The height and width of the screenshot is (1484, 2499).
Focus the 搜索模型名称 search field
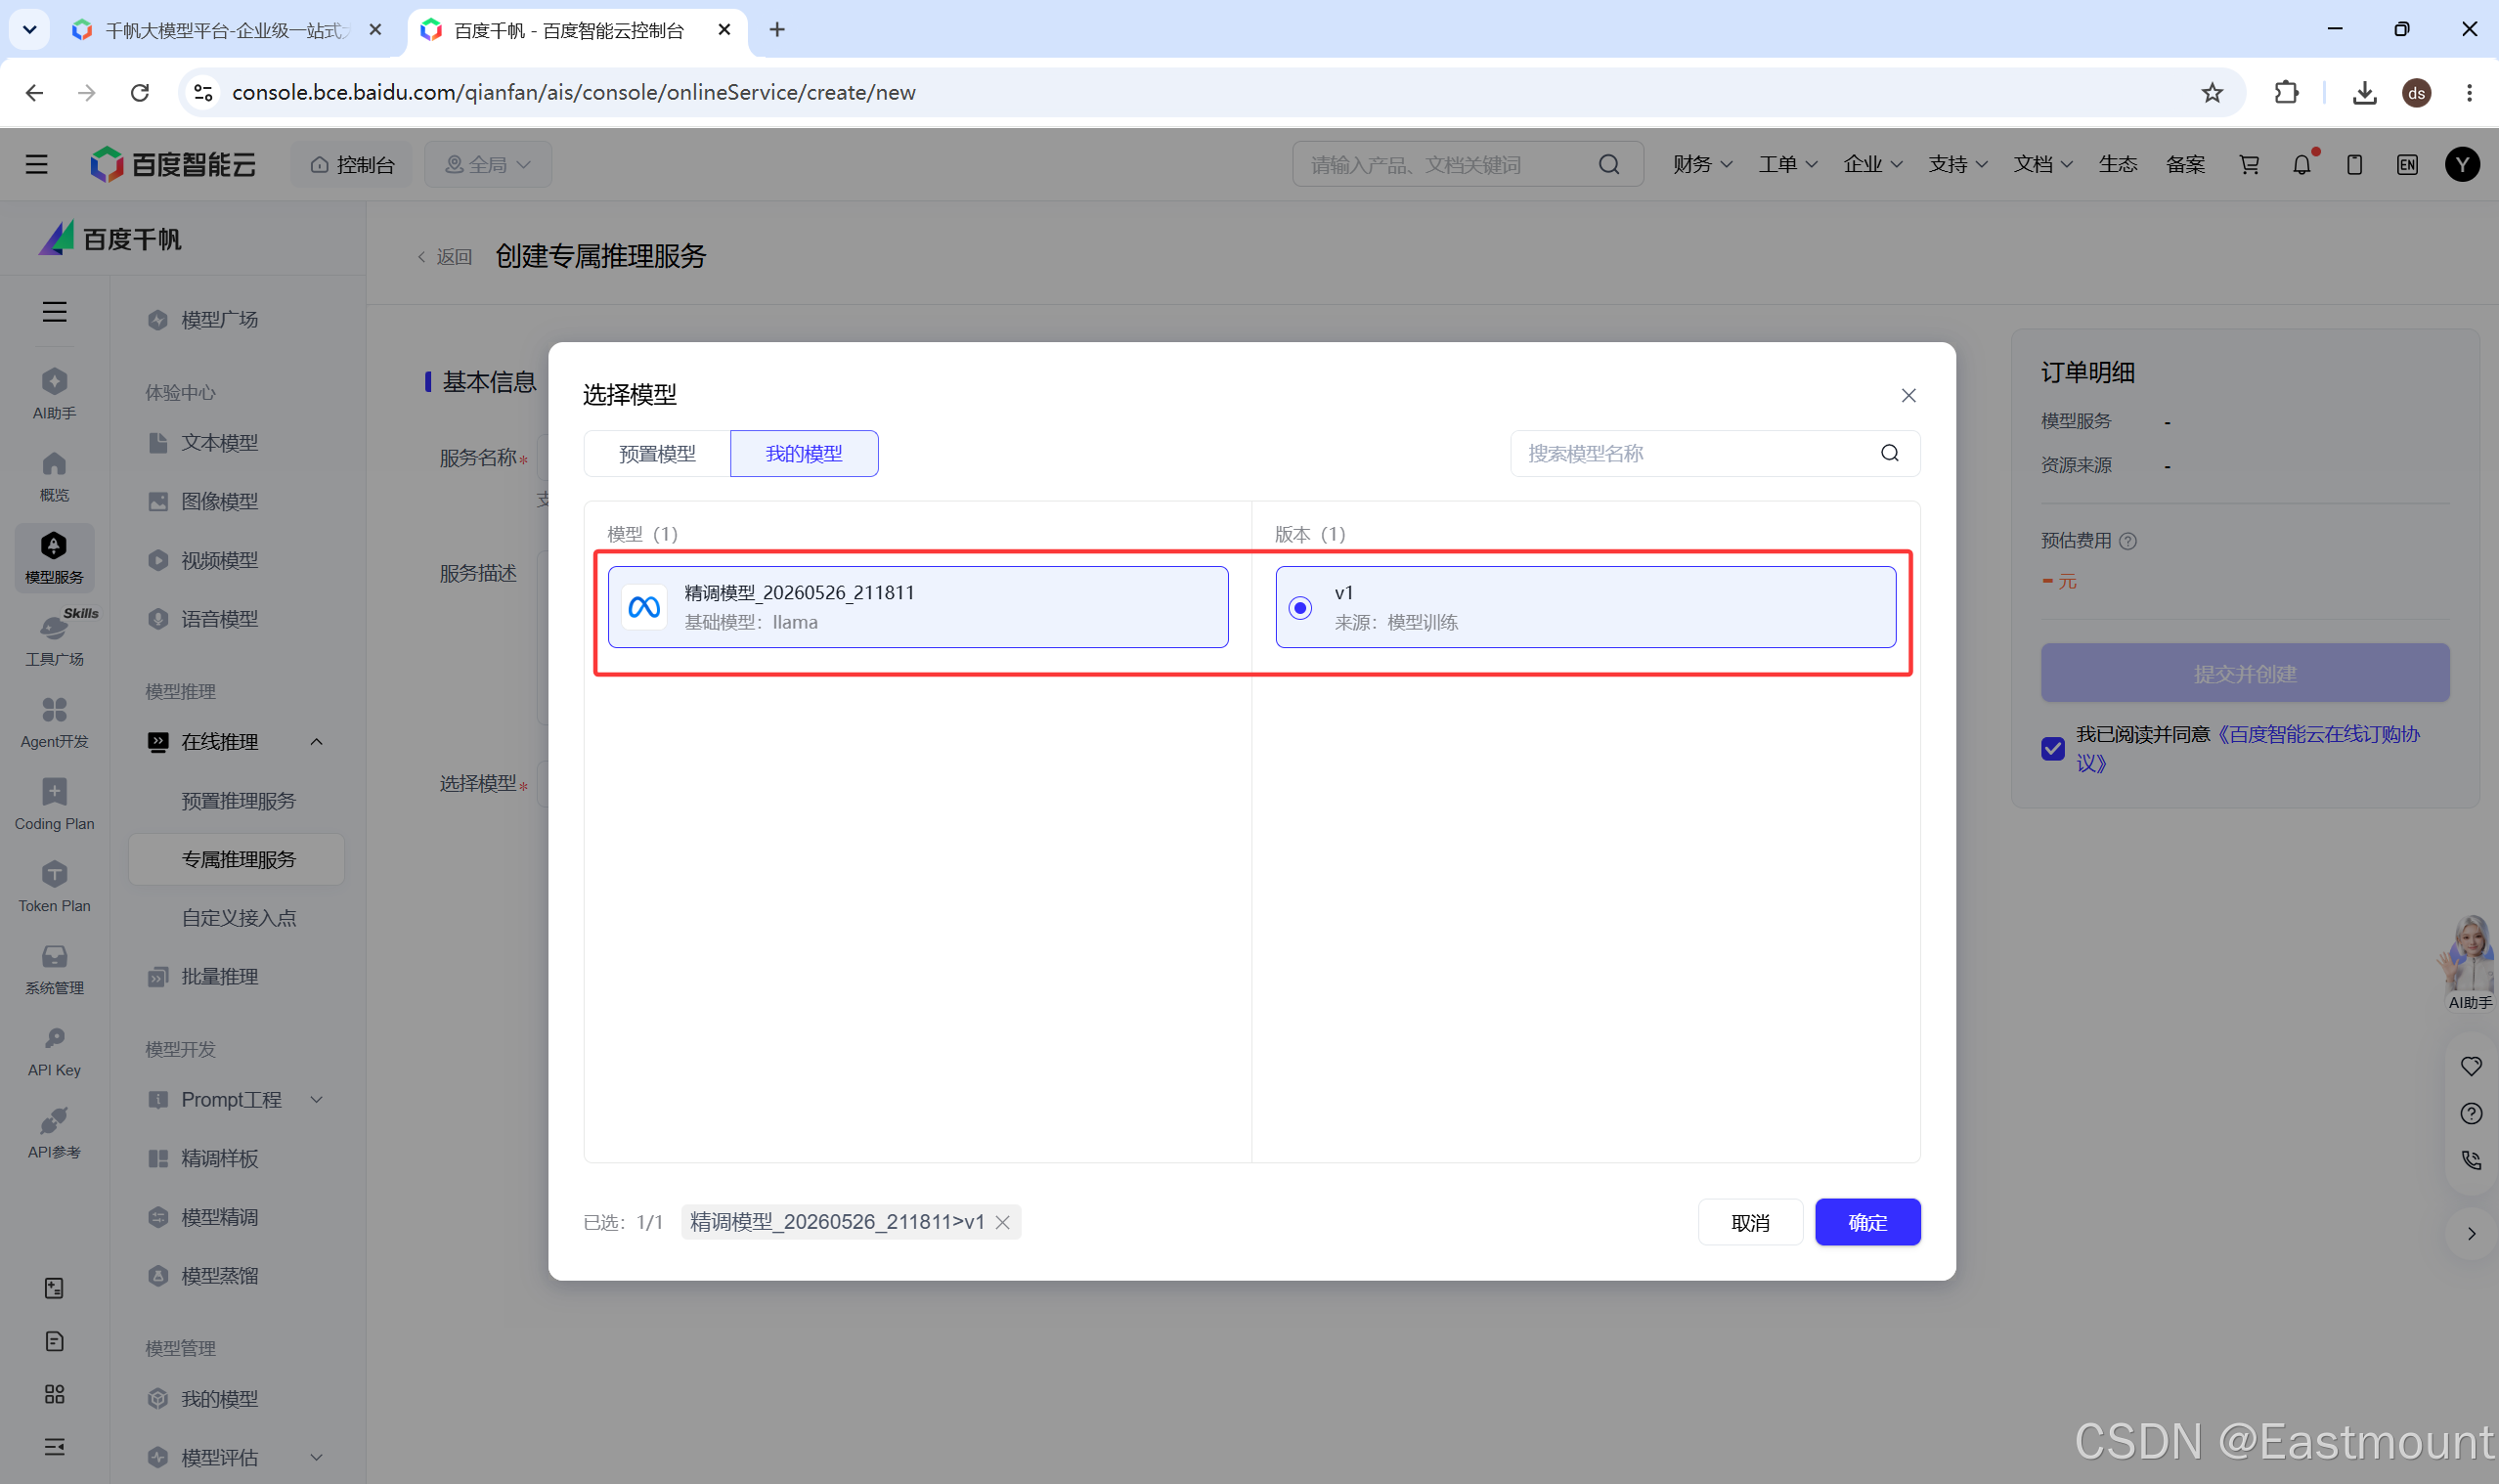(1714, 454)
